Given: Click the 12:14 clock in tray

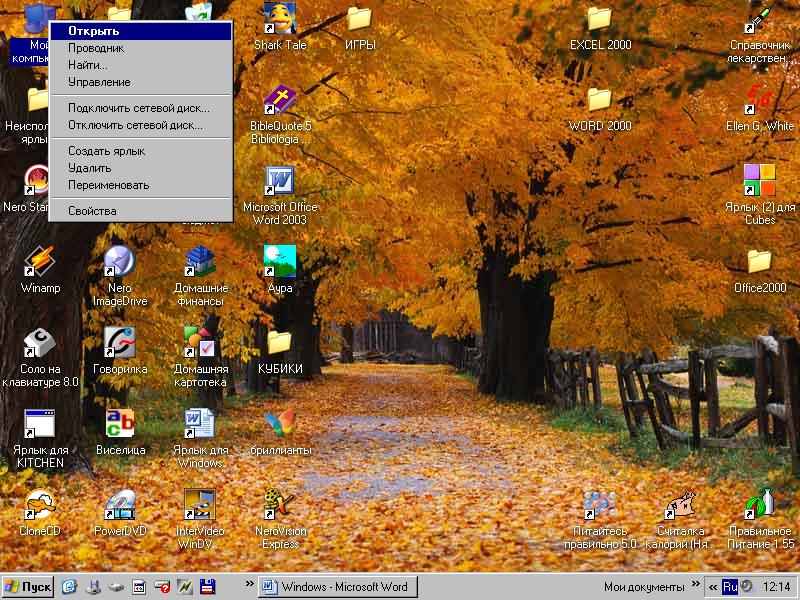Looking at the screenshot, I should (x=777, y=587).
